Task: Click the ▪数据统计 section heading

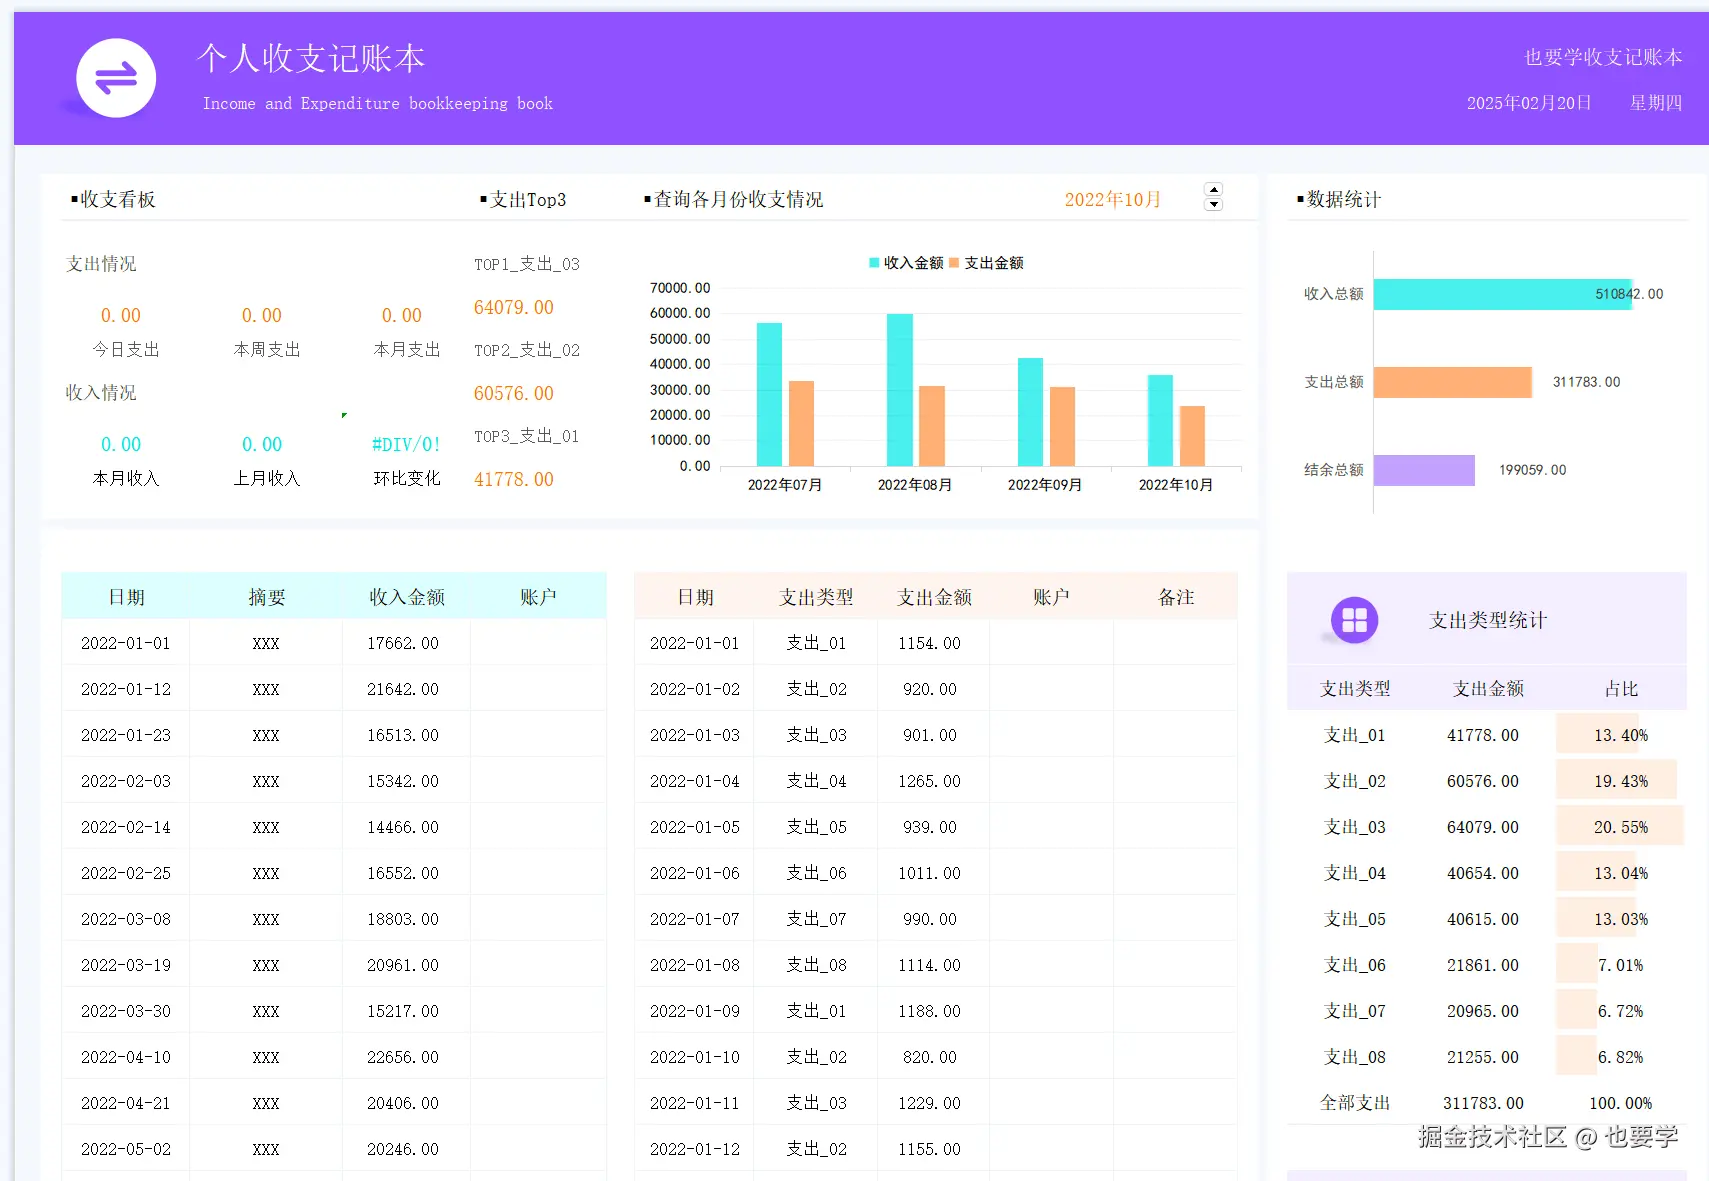Action: (x=1339, y=199)
